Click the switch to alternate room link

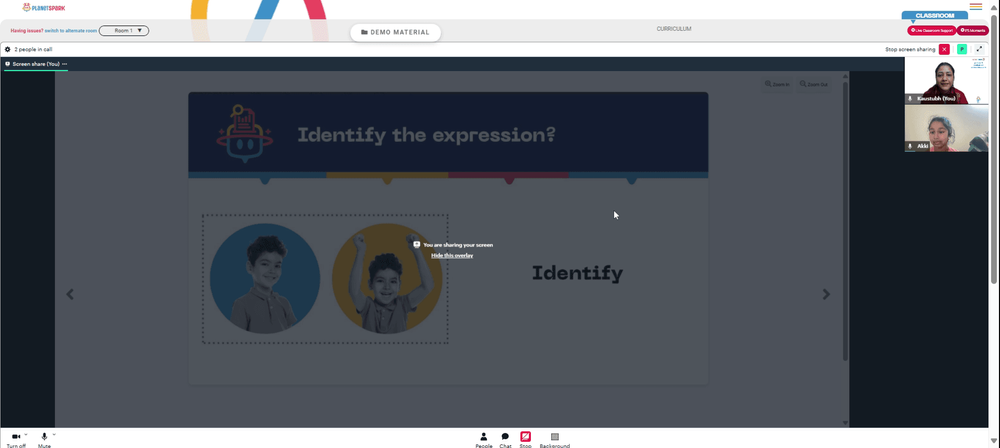coord(71,31)
